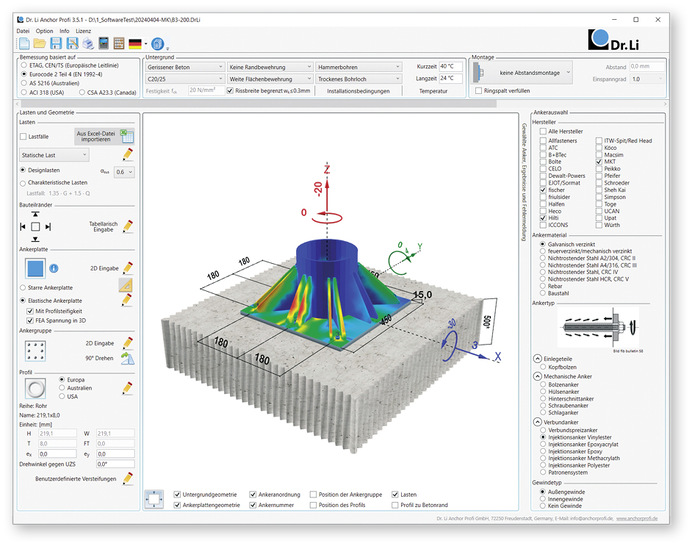Image resolution: width=692 pixels, height=546 pixels.
Task: Open the Gerissener Beton dropdown
Action: pyautogui.click(x=186, y=66)
